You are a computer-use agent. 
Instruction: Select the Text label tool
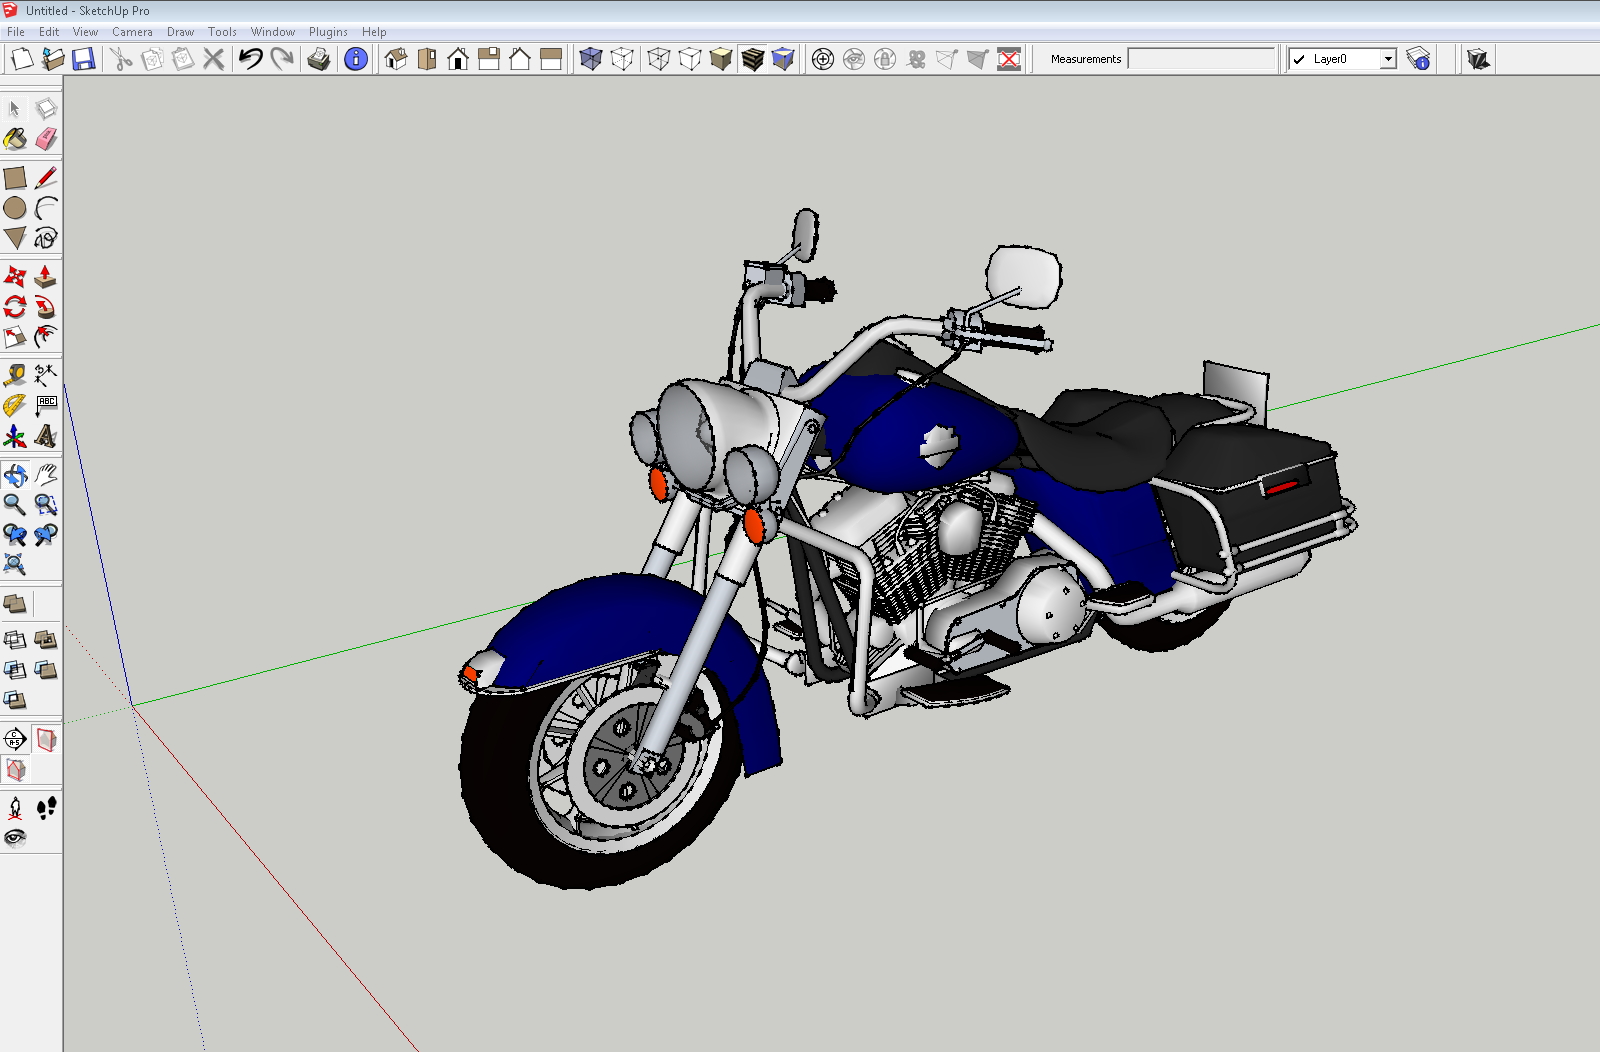[46, 406]
